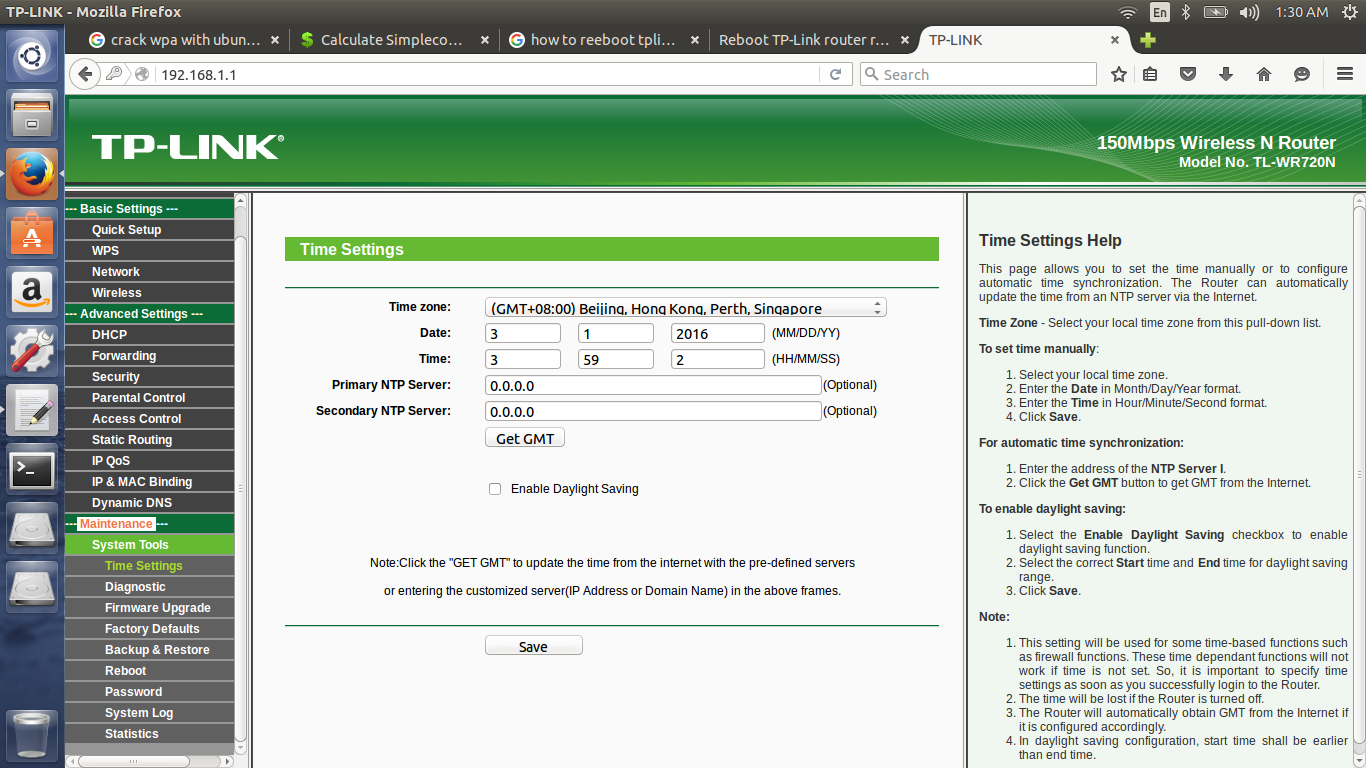Open the Files manager in launcher

pos(33,115)
